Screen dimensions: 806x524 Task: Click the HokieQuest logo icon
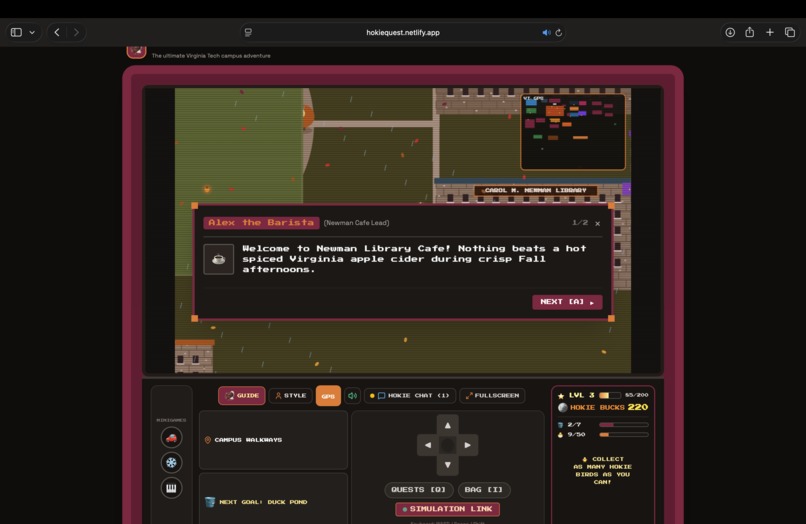coord(137,51)
